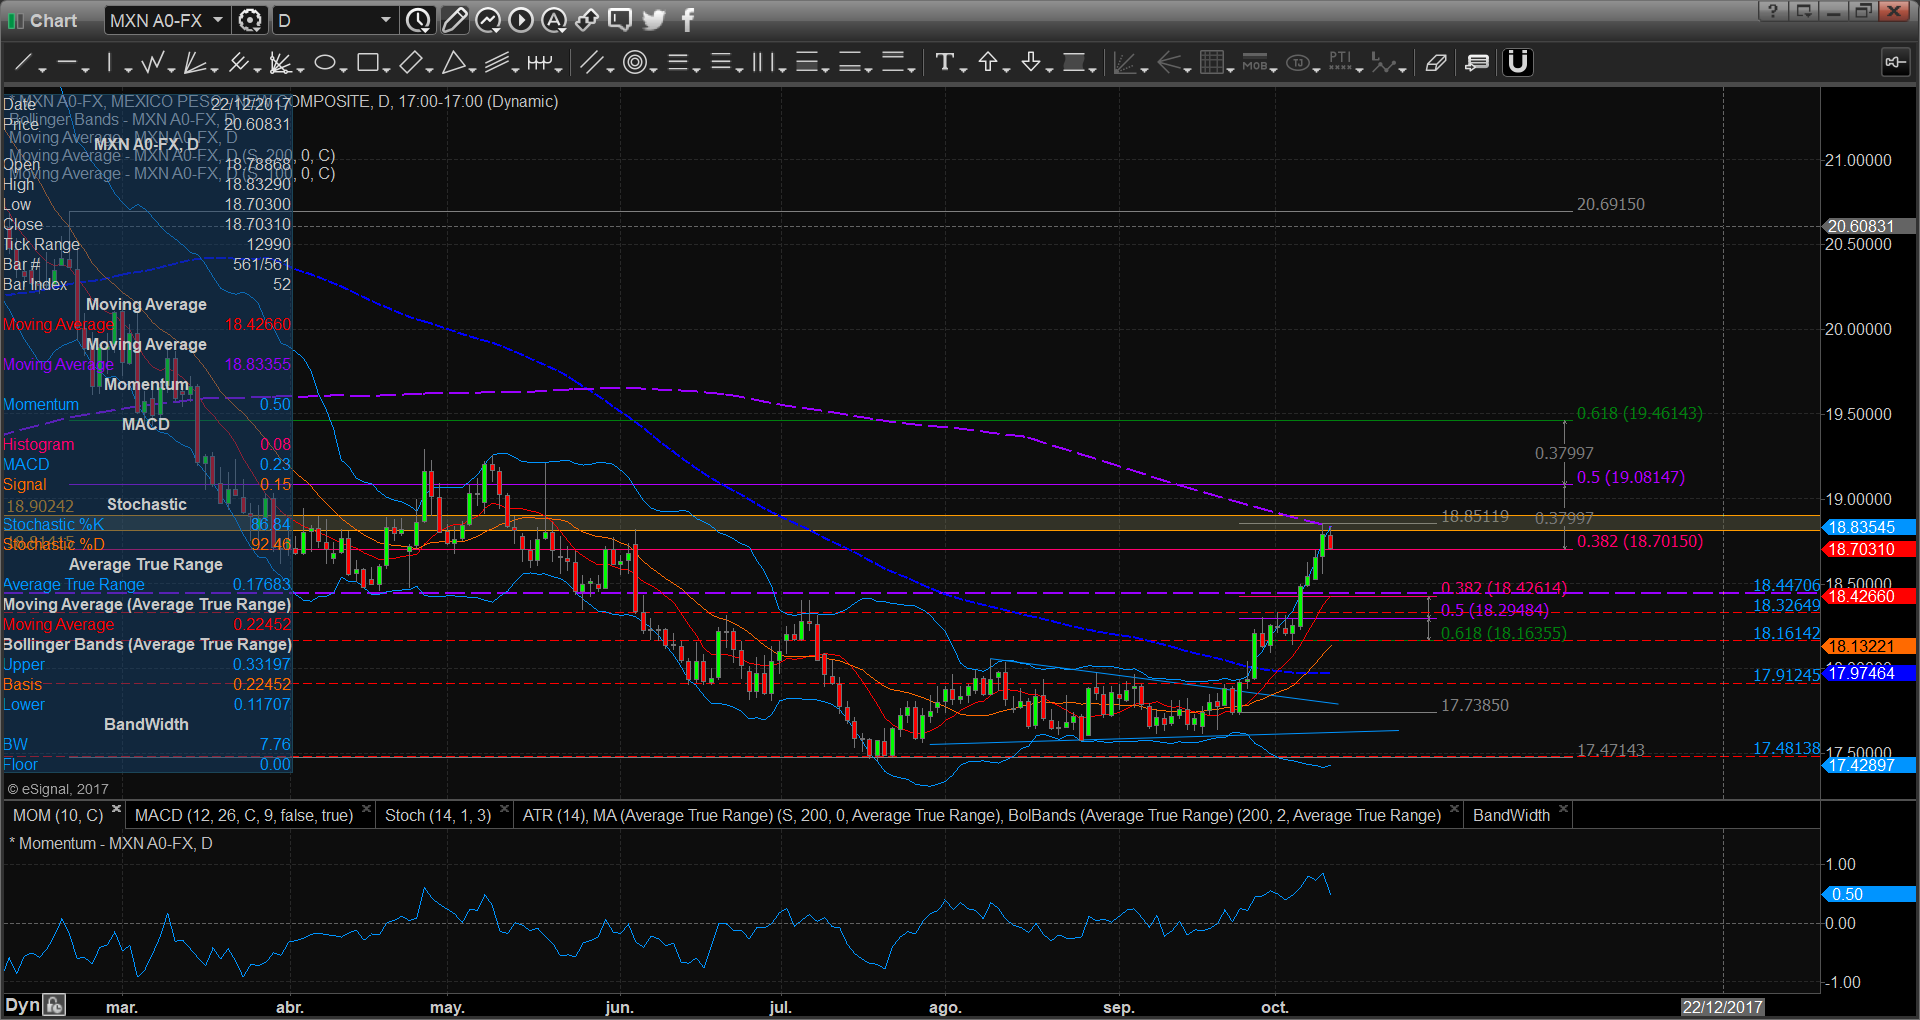Share chart via Twitter icon

tap(654, 20)
